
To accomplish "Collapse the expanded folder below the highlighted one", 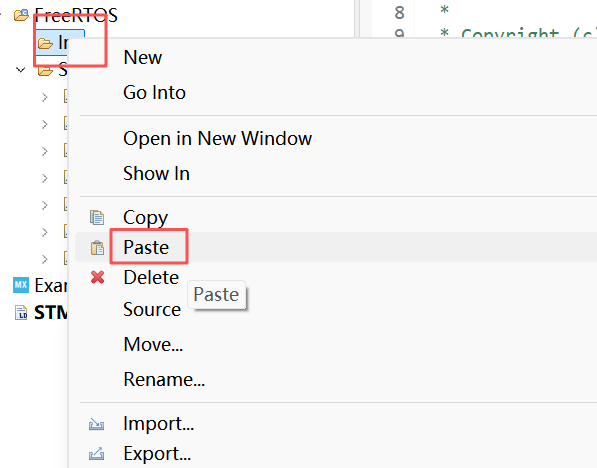I will pyautogui.click(x=21, y=70).
